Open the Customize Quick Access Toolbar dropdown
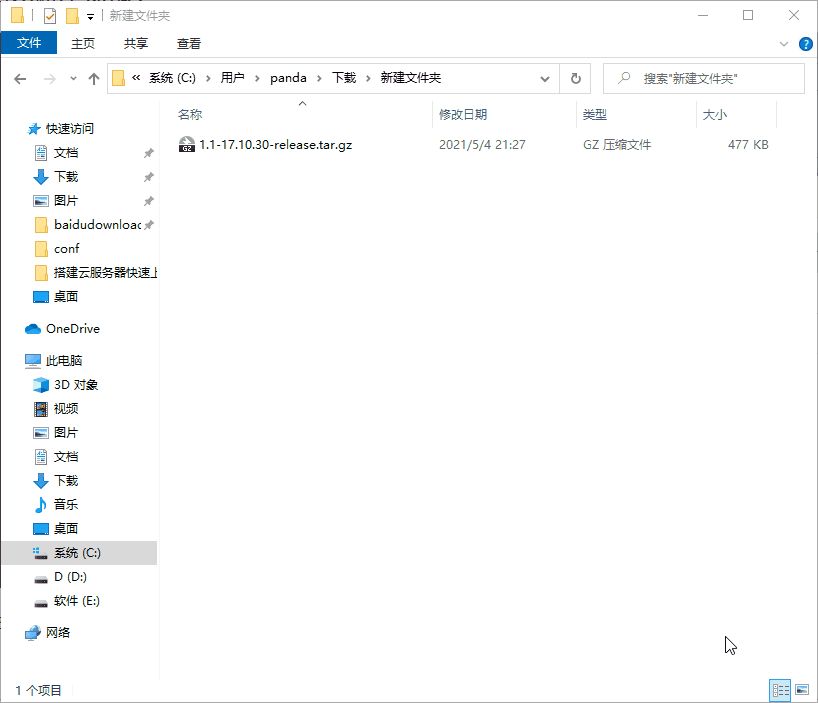This screenshot has height=703, width=818. 90,17
